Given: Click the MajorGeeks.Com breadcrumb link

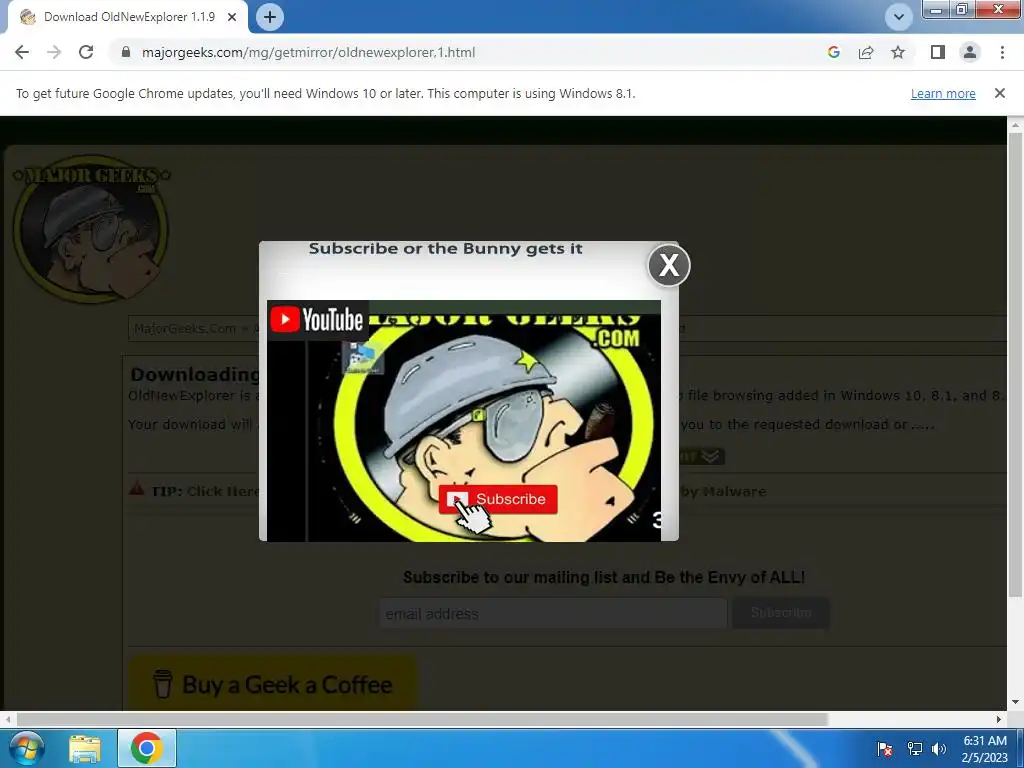Looking at the screenshot, I should tap(185, 328).
